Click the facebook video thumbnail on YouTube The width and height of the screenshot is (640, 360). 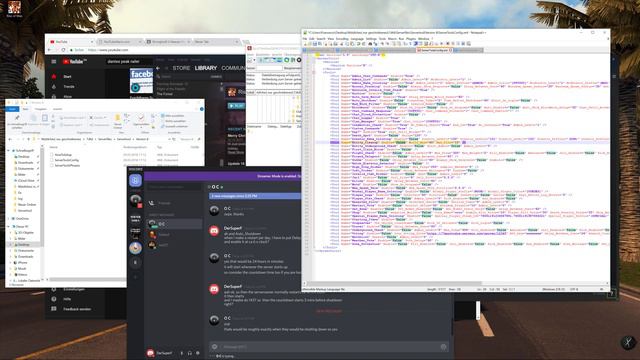click(141, 80)
